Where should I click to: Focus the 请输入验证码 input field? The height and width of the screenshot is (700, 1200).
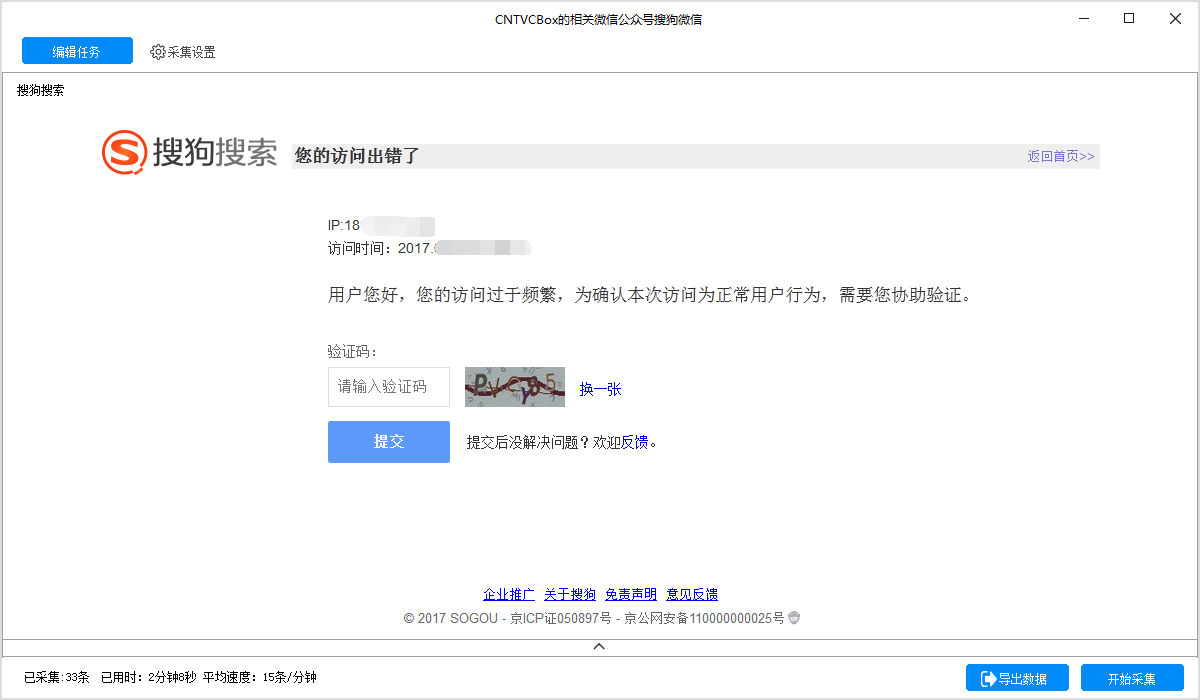389,387
